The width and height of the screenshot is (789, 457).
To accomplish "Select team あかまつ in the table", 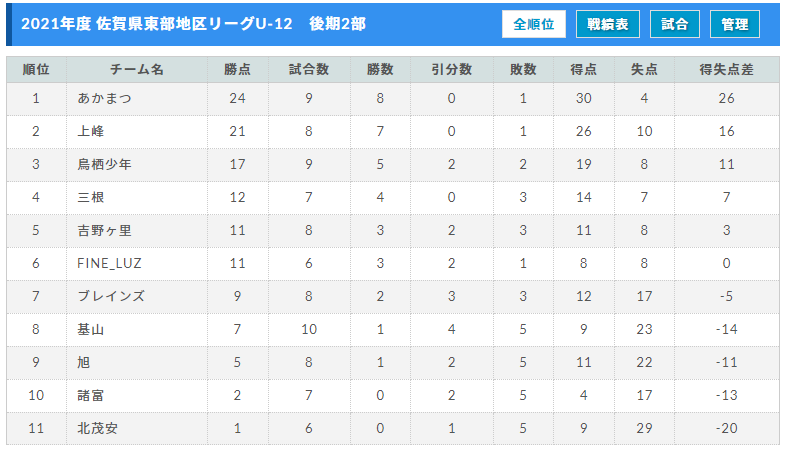I will coord(104,99).
